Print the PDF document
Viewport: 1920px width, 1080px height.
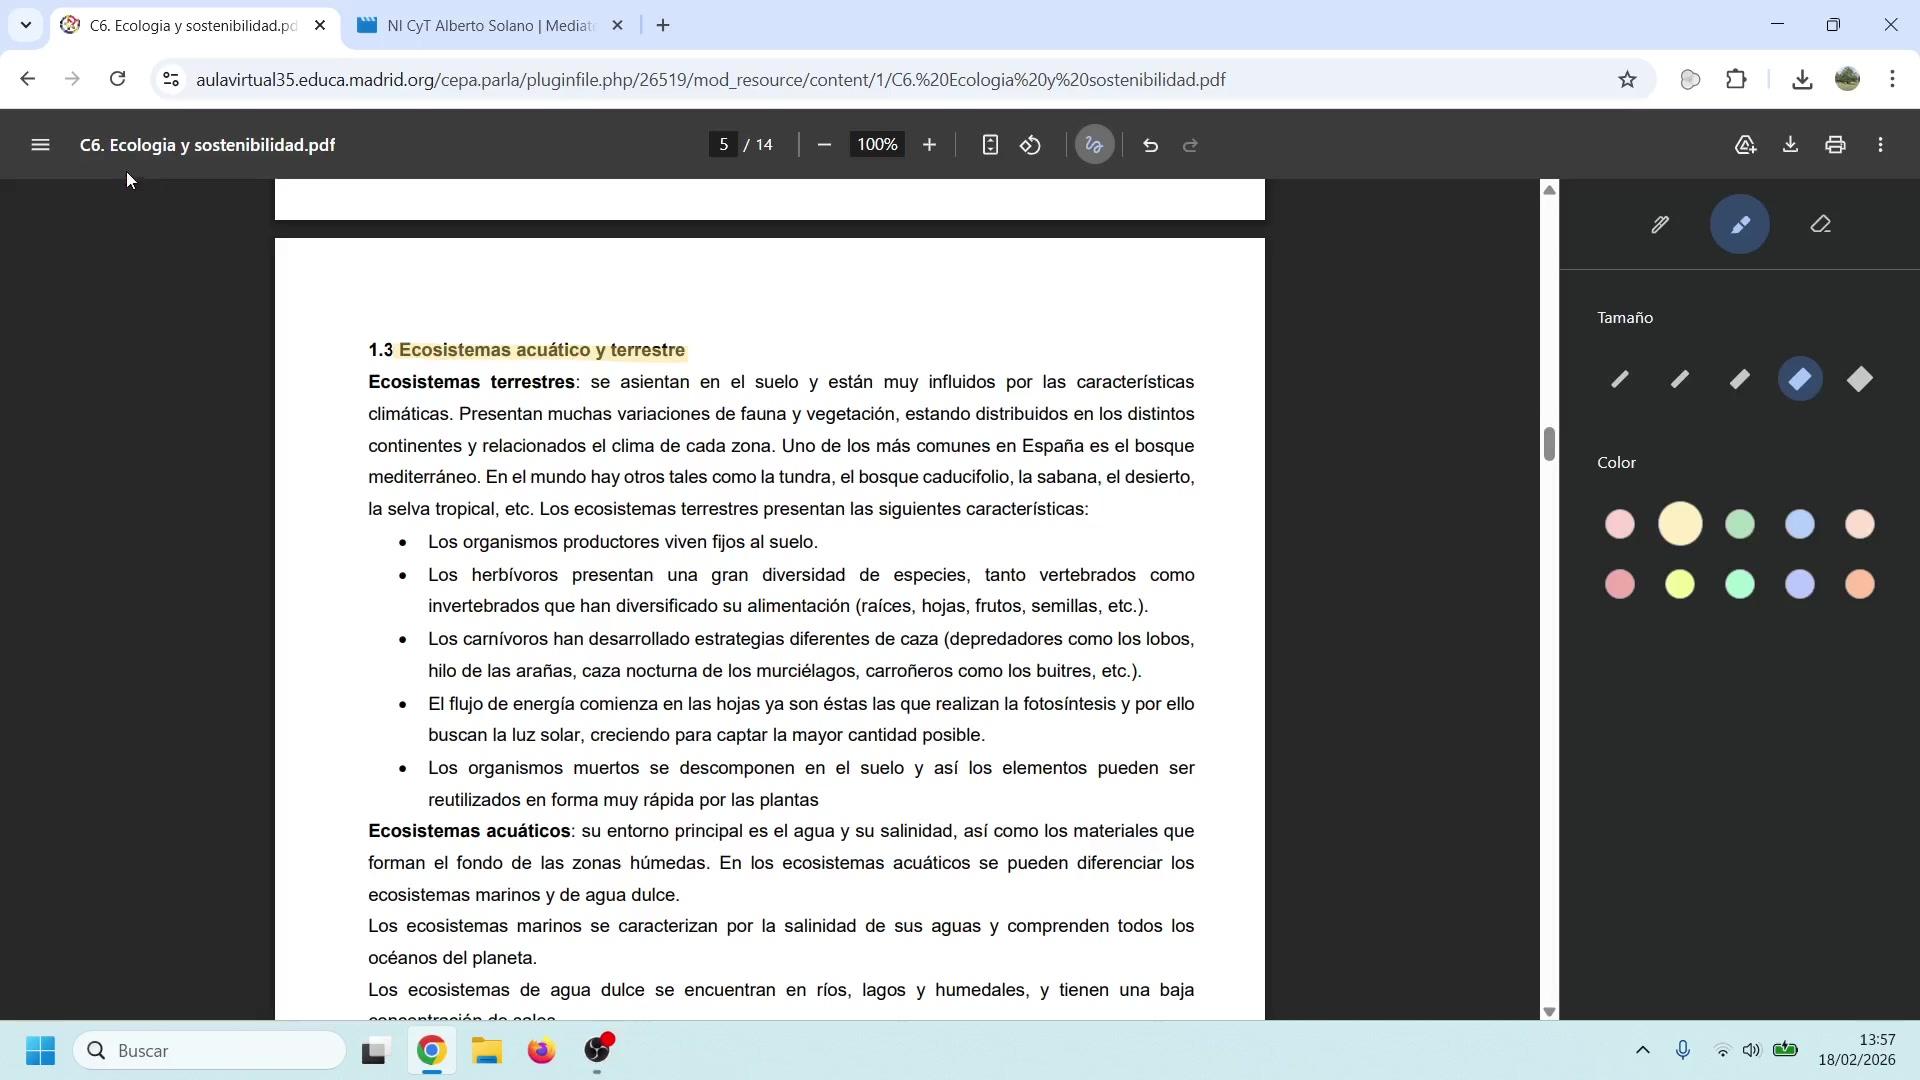[1835, 145]
